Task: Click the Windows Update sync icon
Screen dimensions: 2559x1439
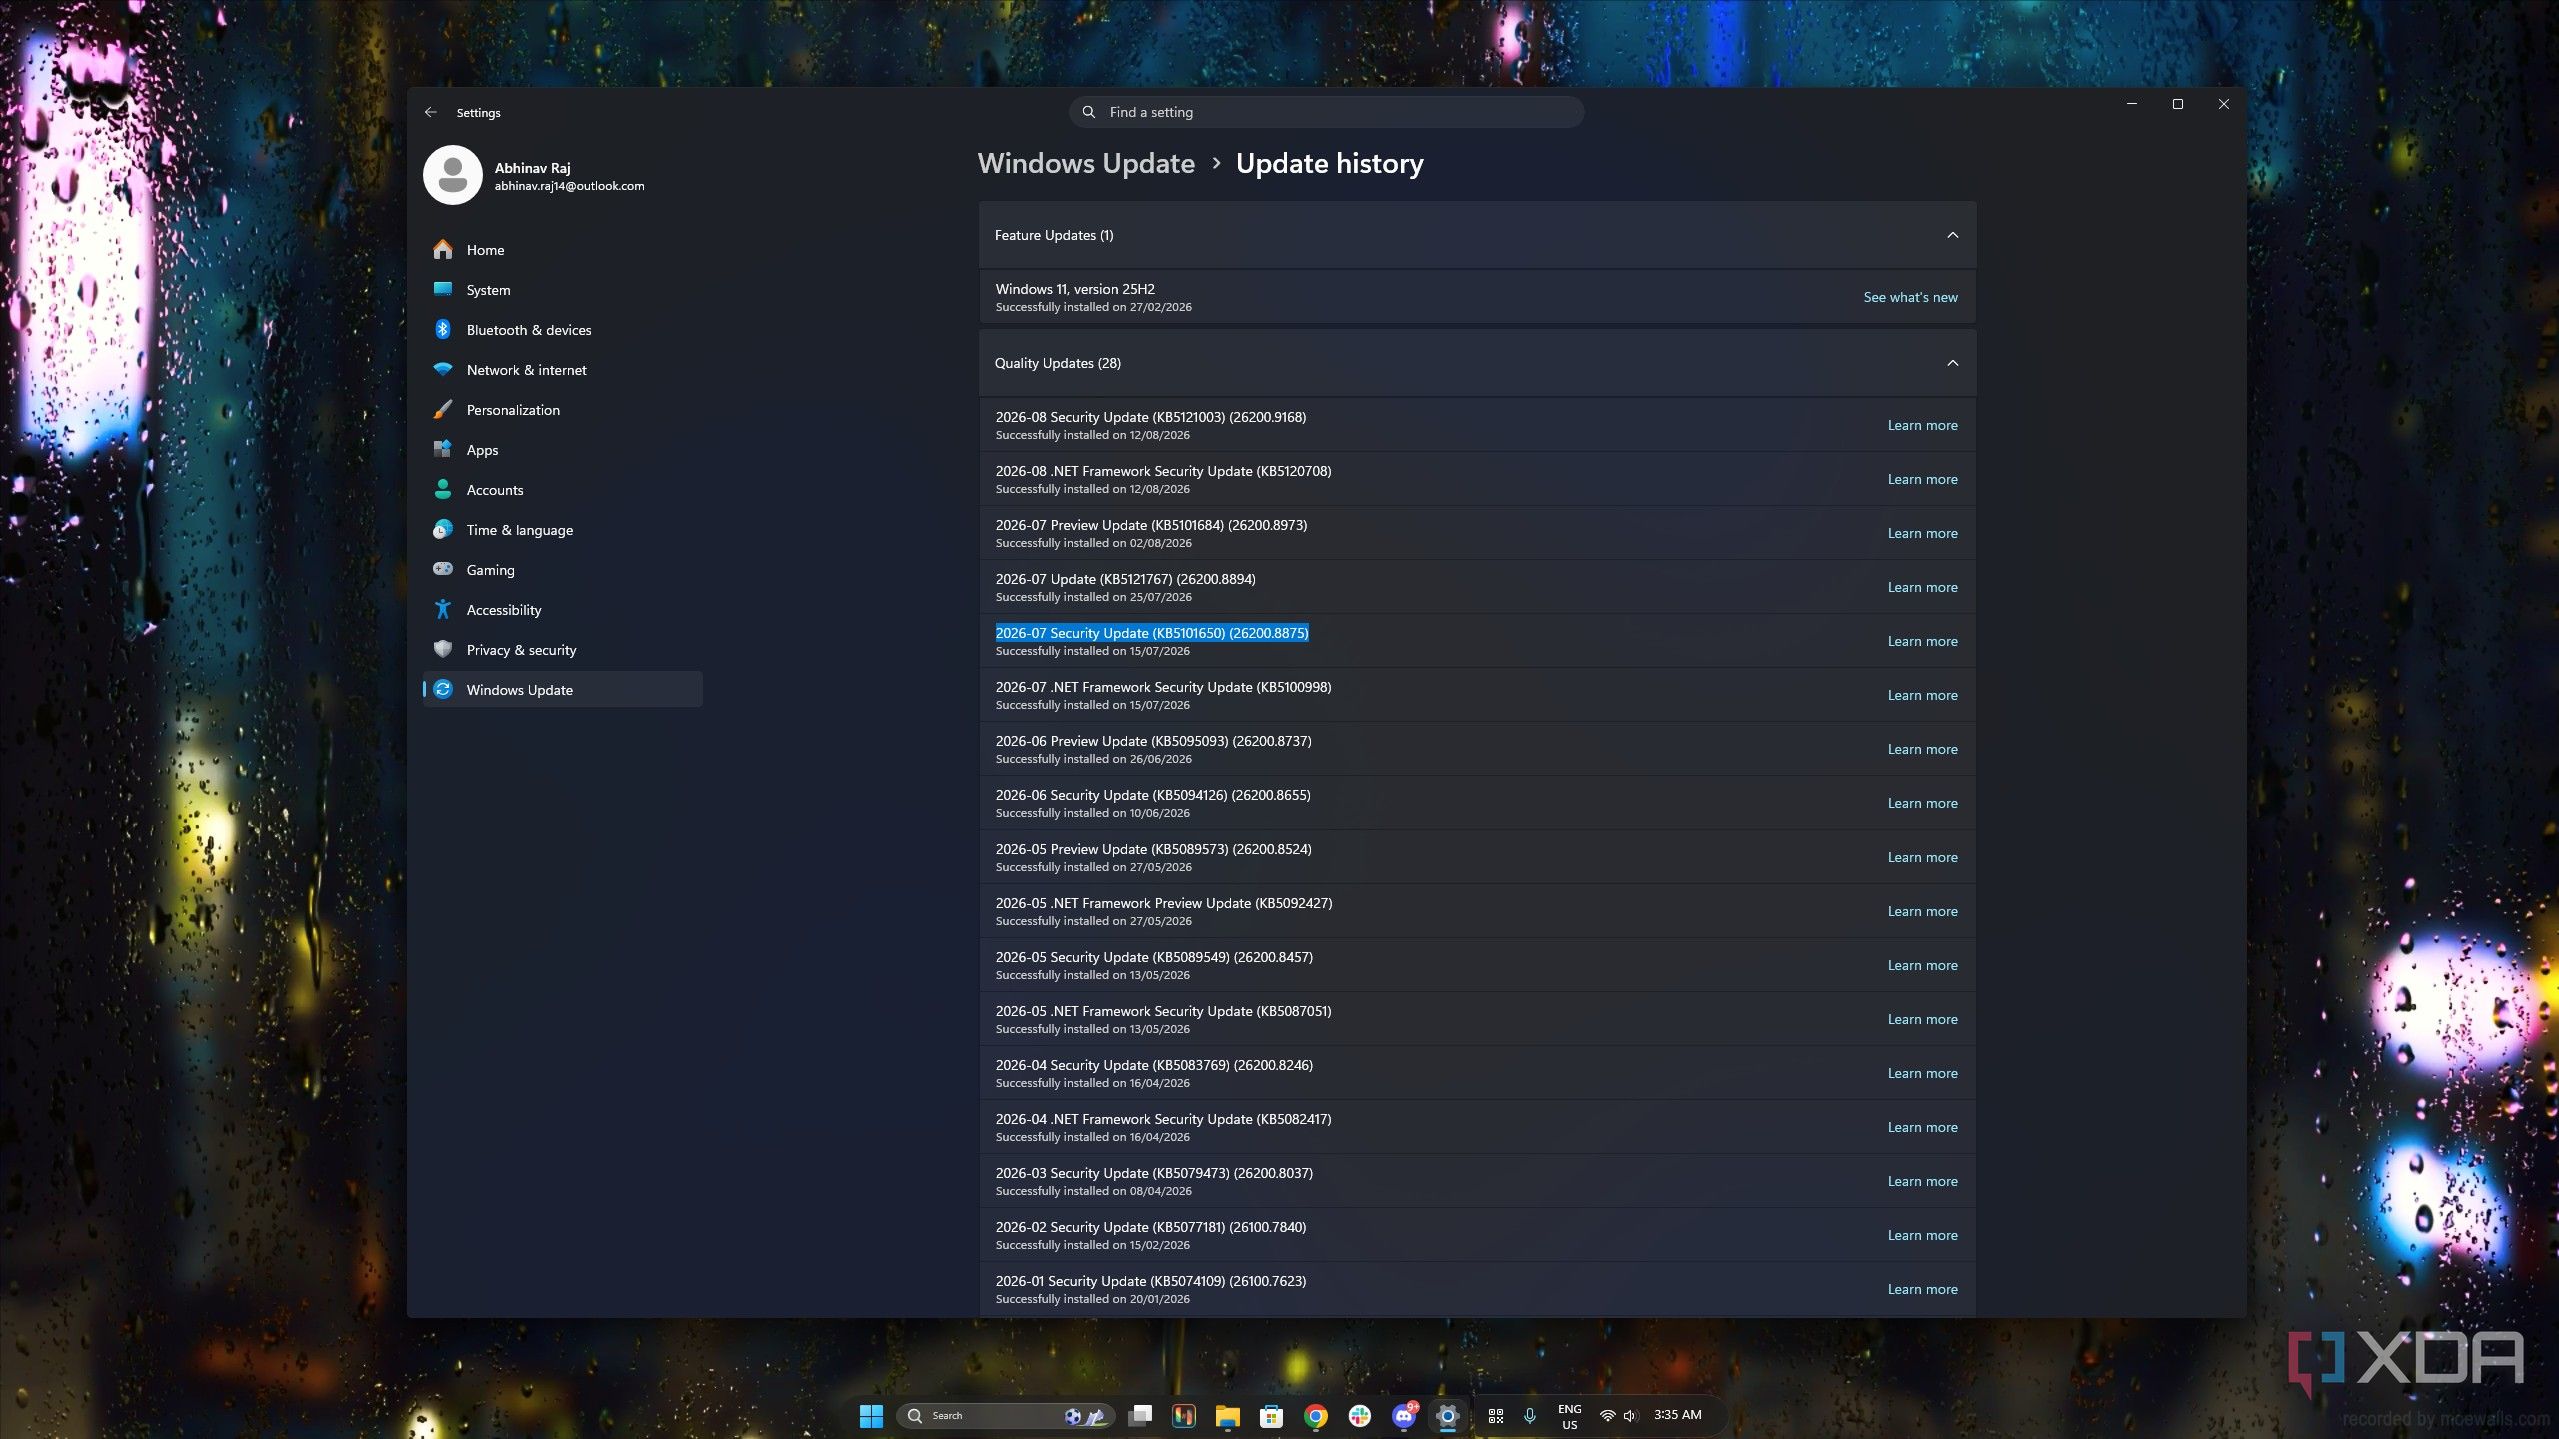Action: click(442, 689)
